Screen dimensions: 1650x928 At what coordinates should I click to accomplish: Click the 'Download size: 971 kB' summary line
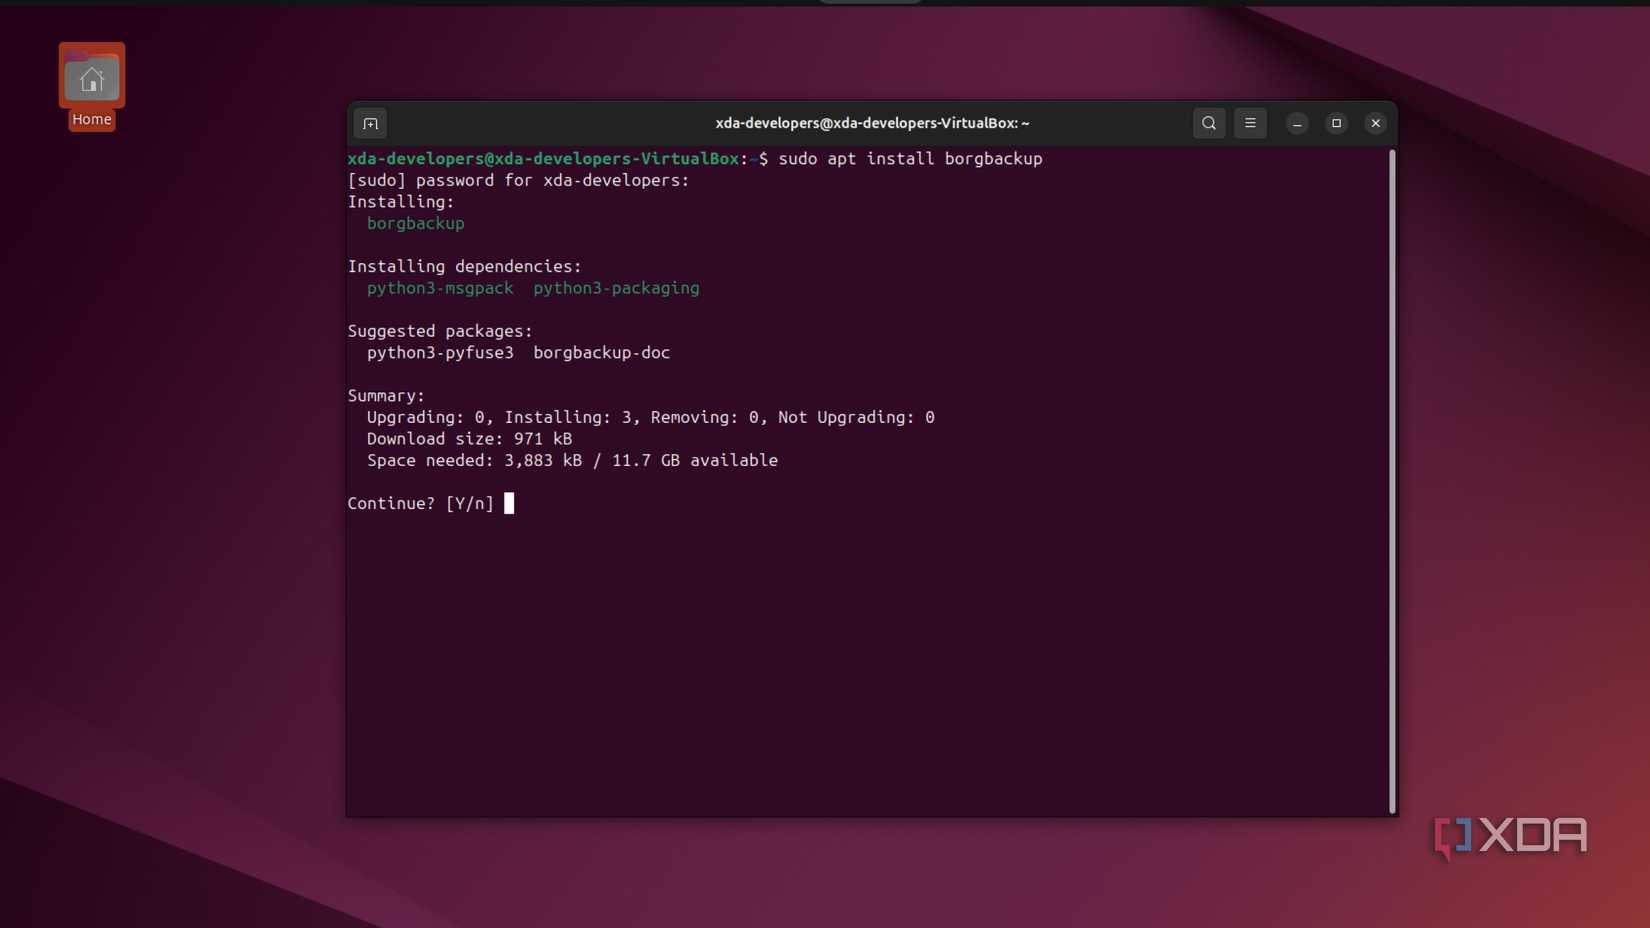pyautogui.click(x=469, y=438)
